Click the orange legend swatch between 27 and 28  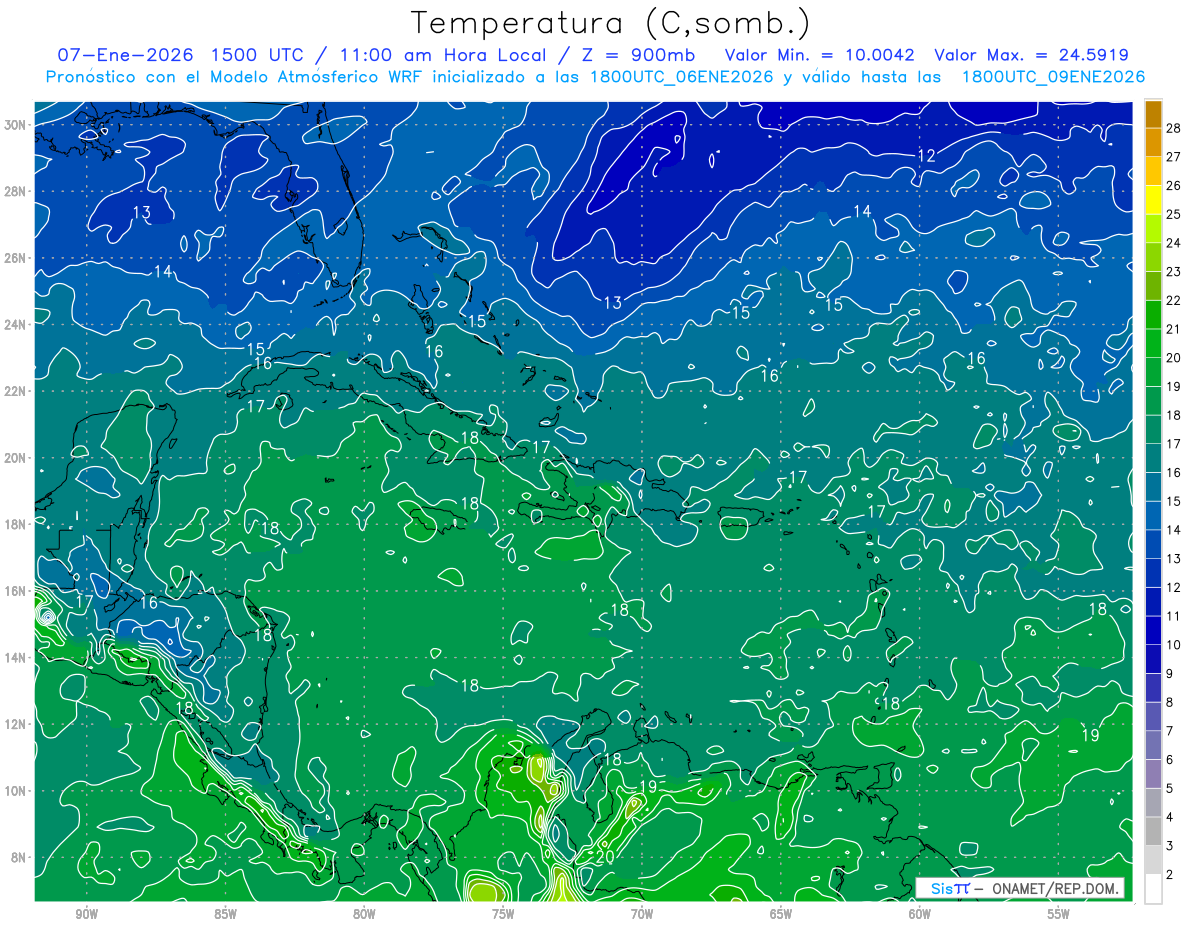(x=1153, y=142)
